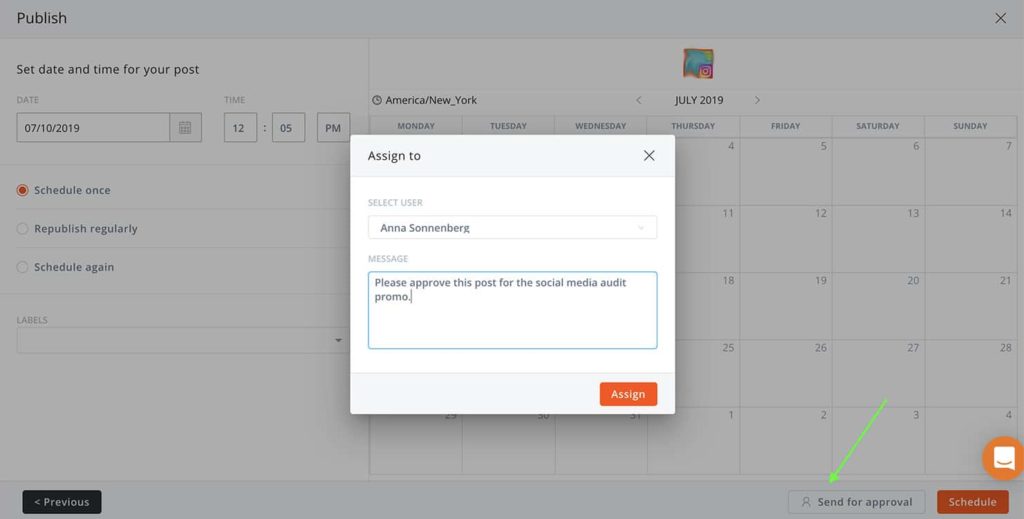This screenshot has height=519, width=1024.
Task: Toggle the PM time period selector
Action: (333, 128)
